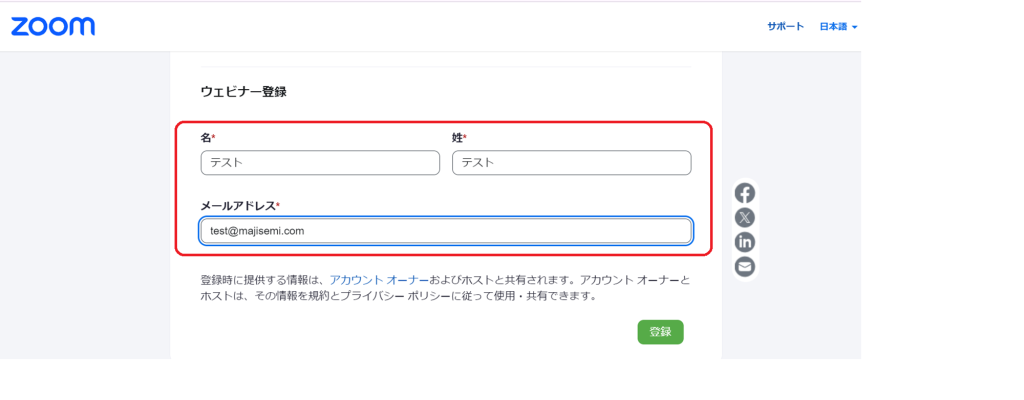Share the webinar via Facebook icon
1024x400 pixels.
(x=744, y=194)
